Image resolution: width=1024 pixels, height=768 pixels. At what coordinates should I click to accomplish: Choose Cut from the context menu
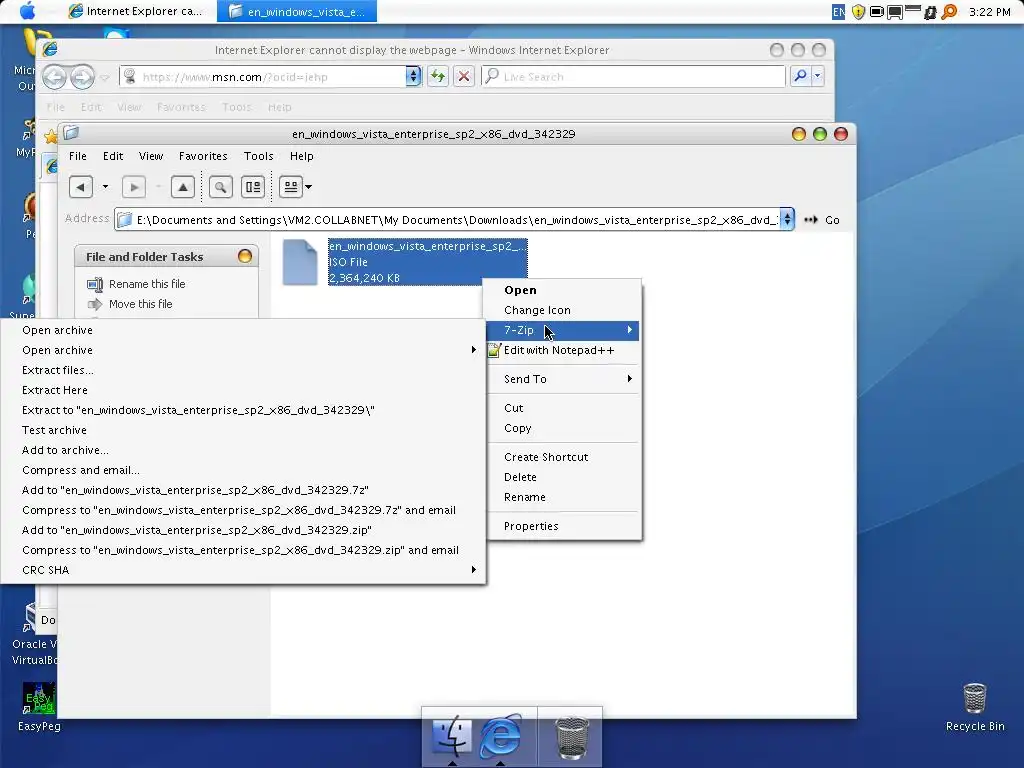tap(563, 408)
